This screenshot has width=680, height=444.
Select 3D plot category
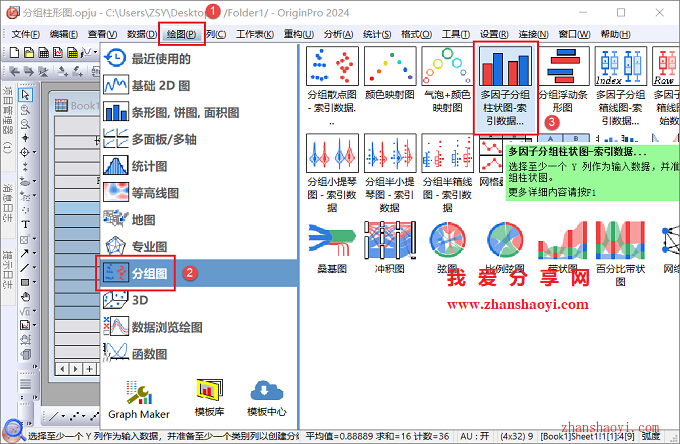(x=199, y=300)
